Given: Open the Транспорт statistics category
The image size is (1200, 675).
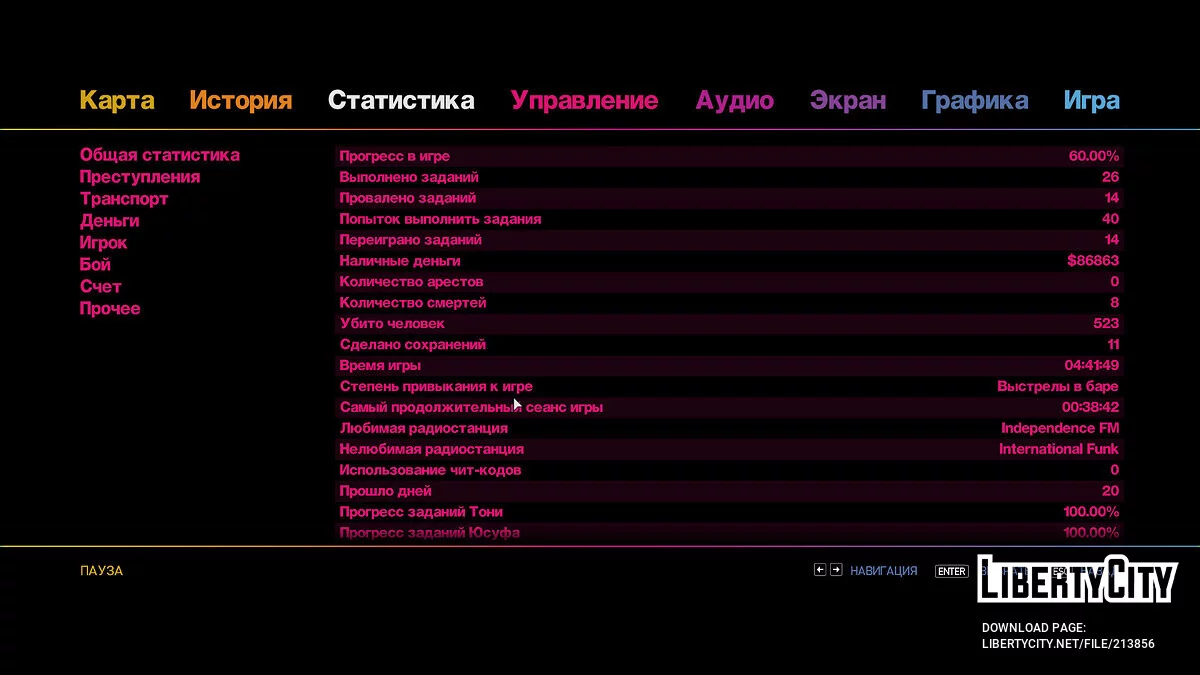Looking at the screenshot, I should [x=124, y=199].
